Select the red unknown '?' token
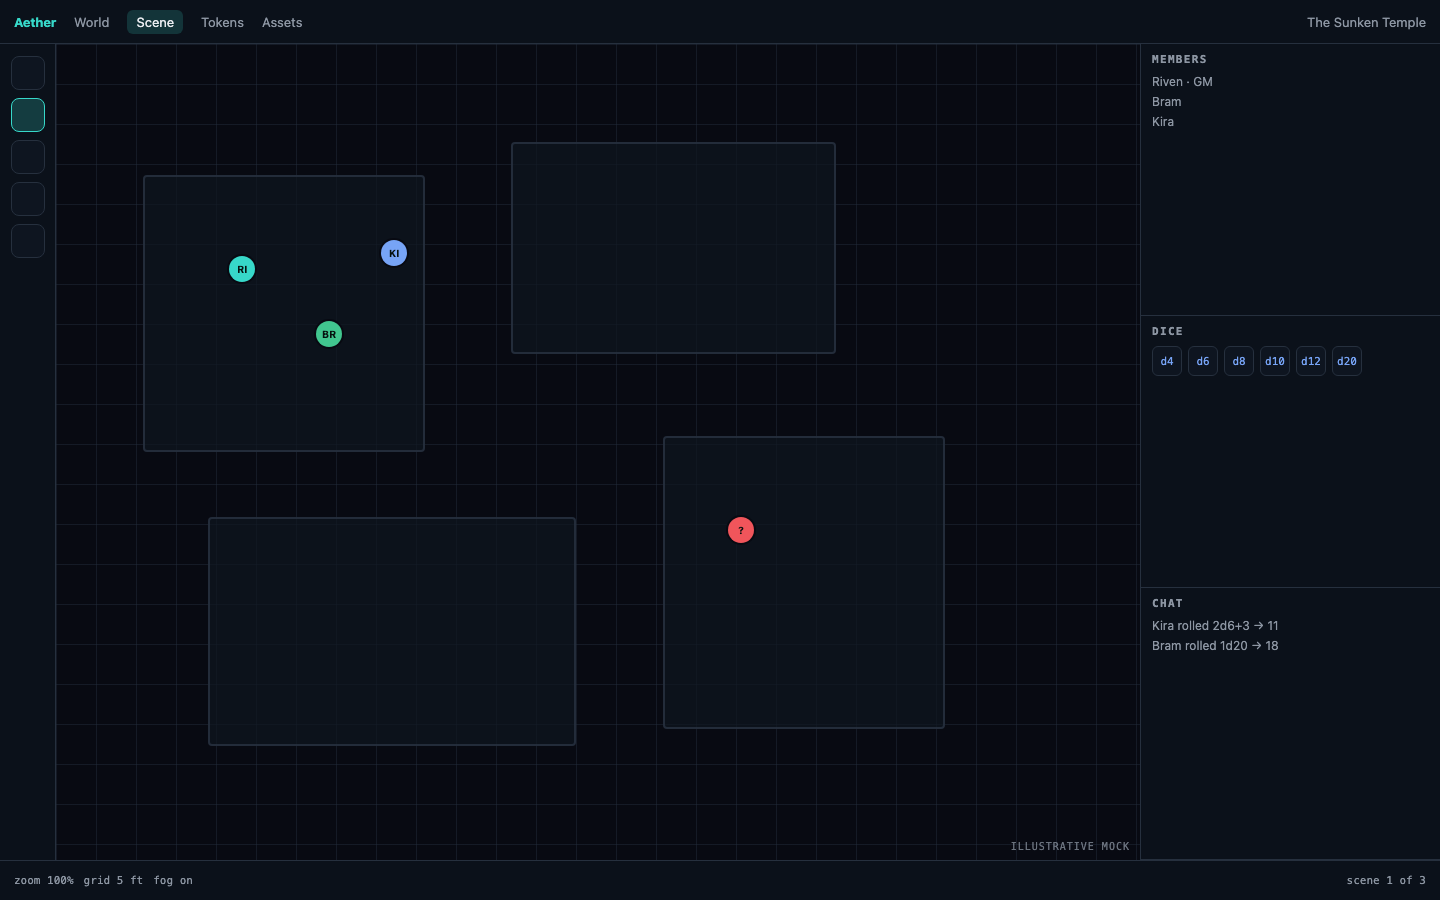 tap(741, 530)
